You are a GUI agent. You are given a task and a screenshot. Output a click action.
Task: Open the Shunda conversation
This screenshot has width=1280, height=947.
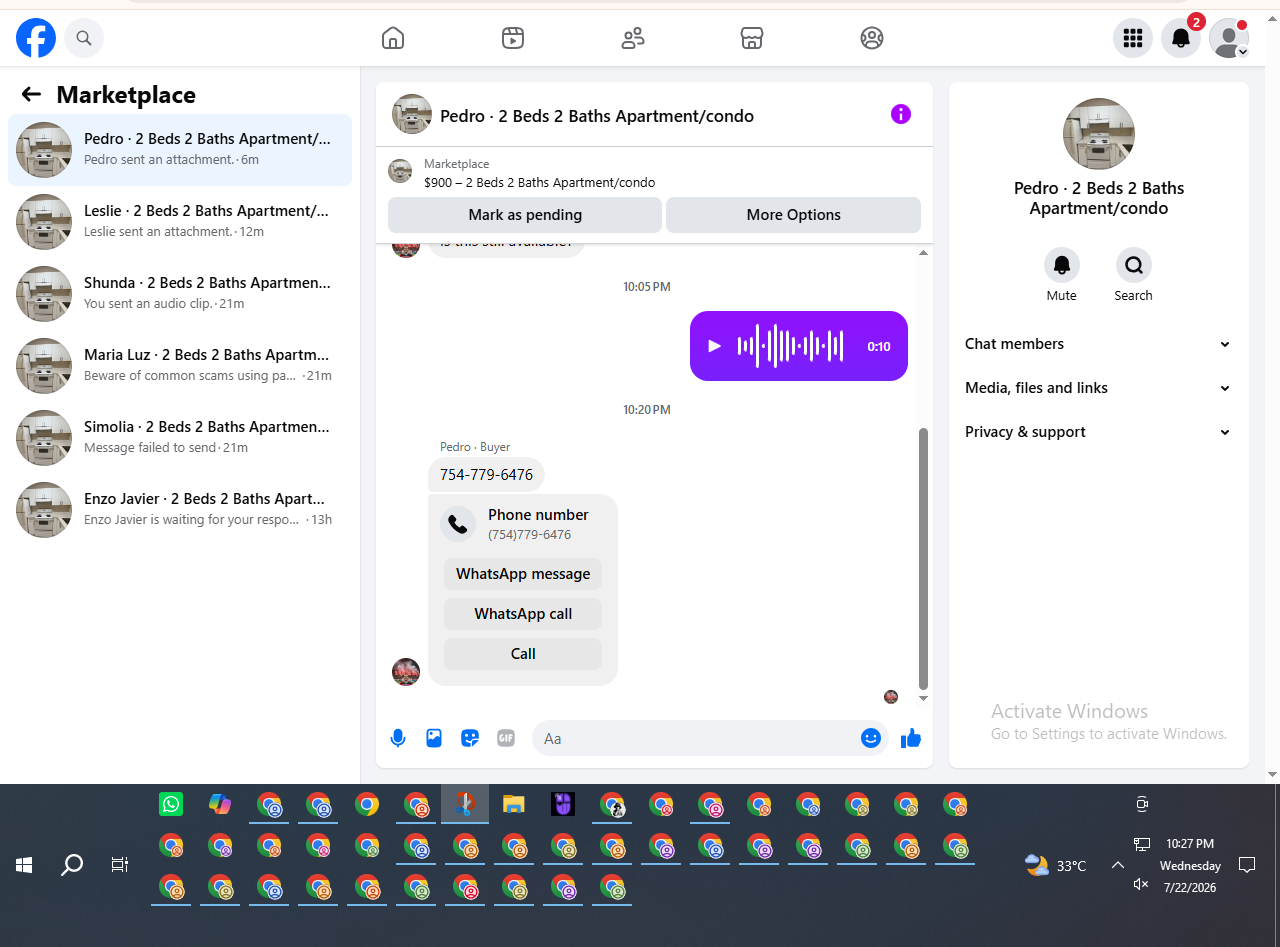[180, 294]
